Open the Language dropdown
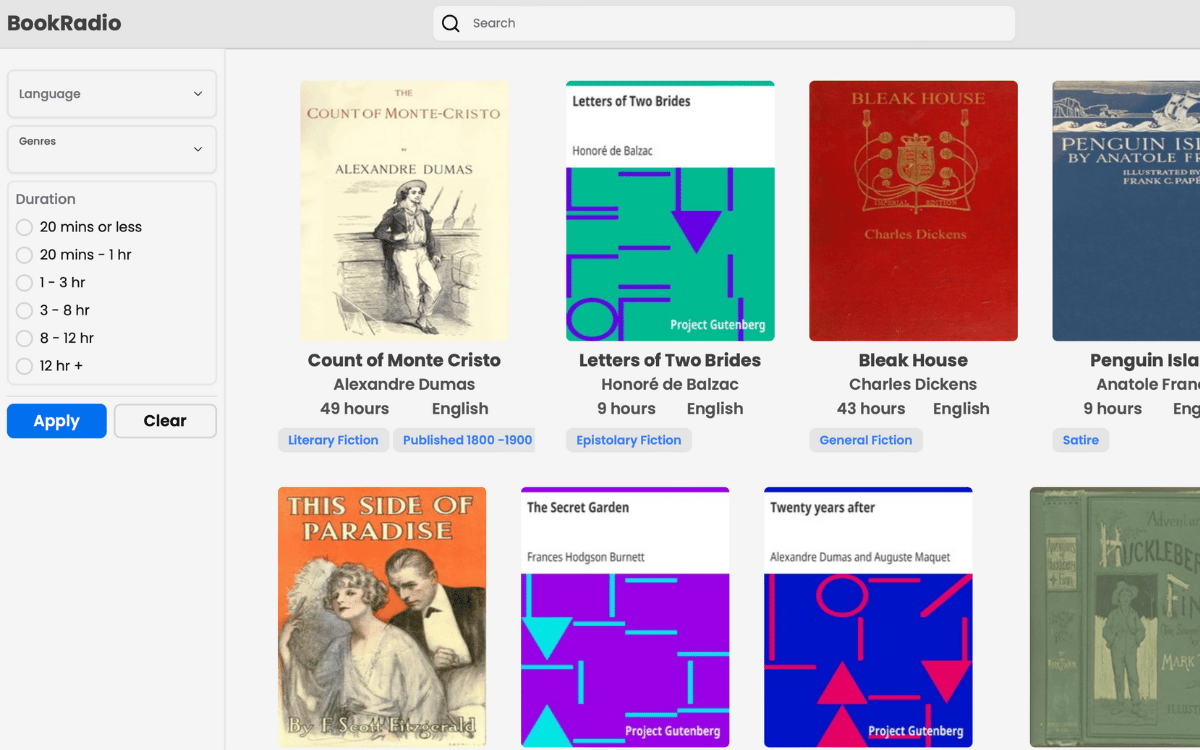 [x=112, y=94]
